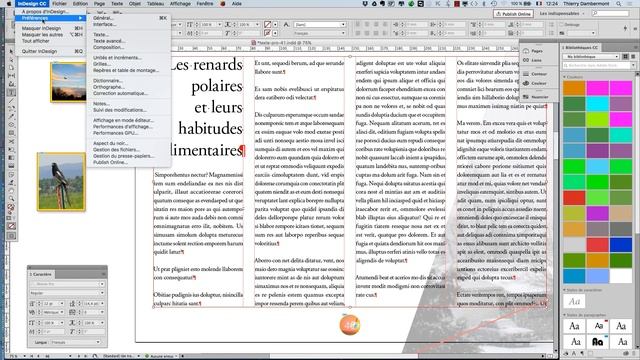Select the Line tool in toolbox

[11, 101]
